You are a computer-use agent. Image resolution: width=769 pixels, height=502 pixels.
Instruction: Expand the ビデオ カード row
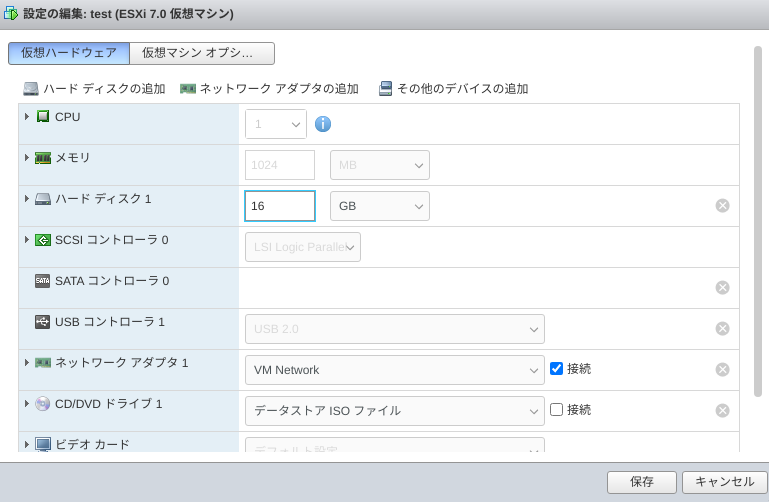point(27,445)
